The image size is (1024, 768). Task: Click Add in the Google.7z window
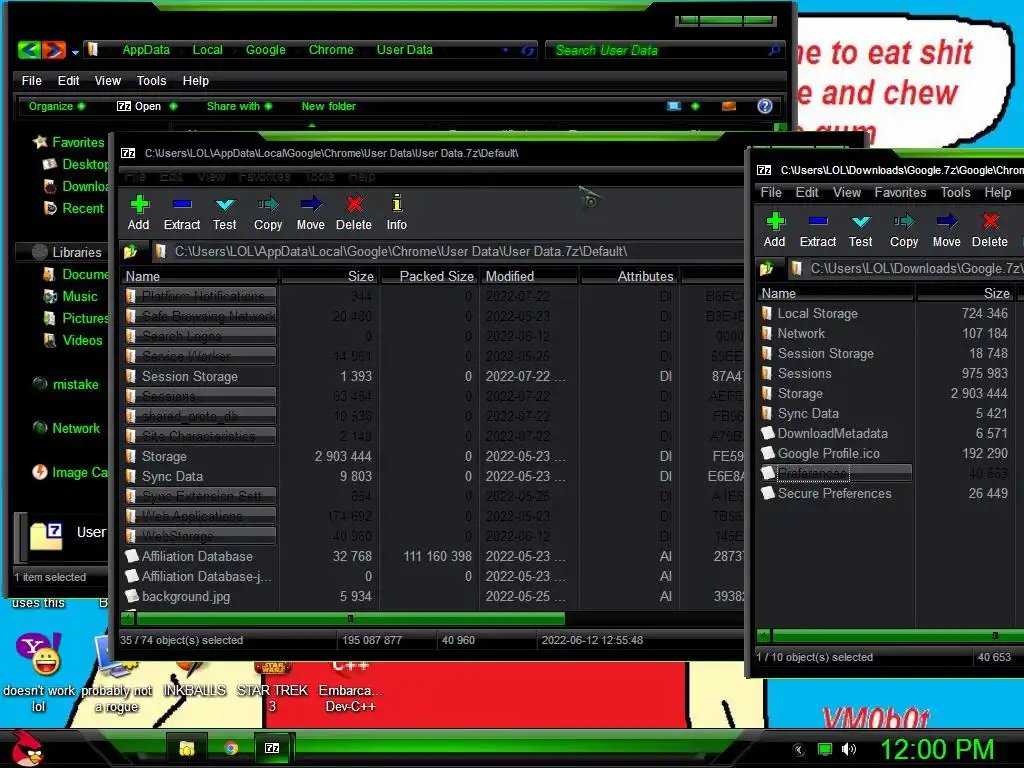[x=775, y=230]
